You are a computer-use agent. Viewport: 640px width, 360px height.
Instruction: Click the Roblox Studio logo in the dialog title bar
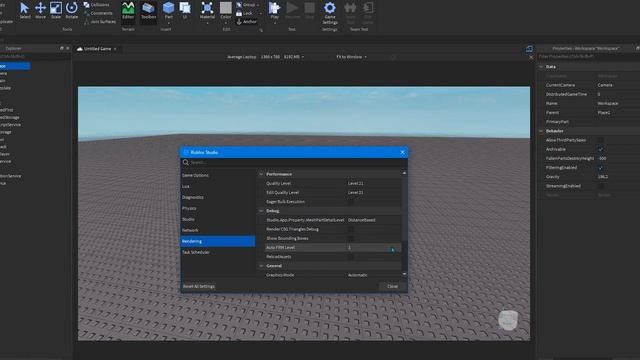(186, 152)
